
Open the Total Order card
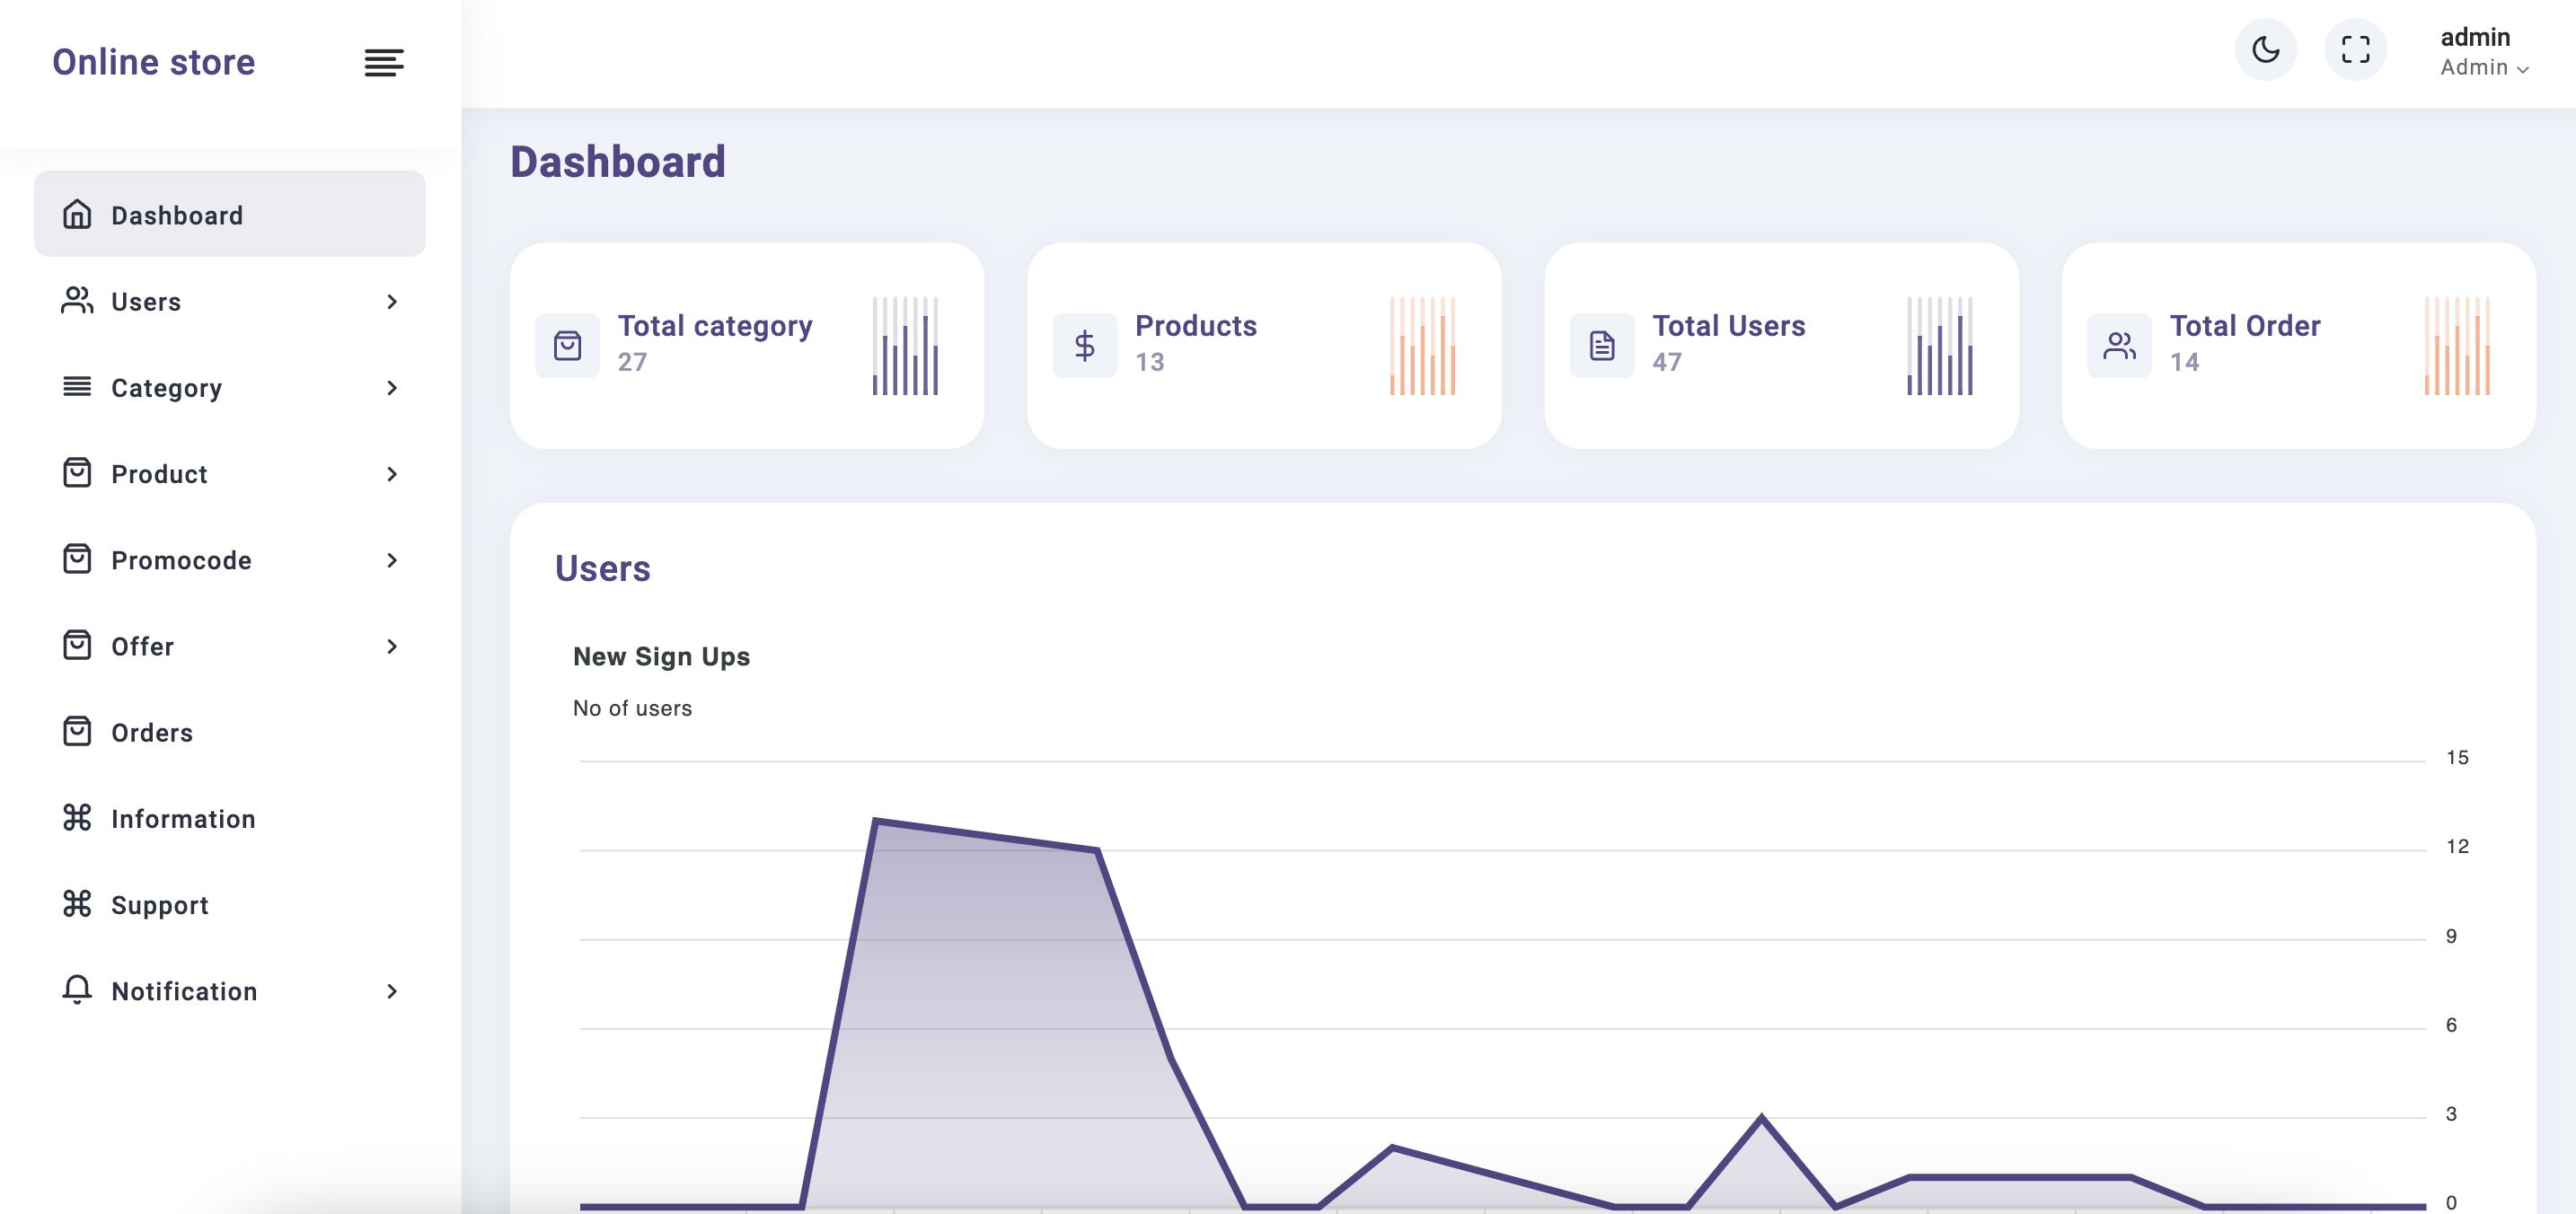(2298, 345)
